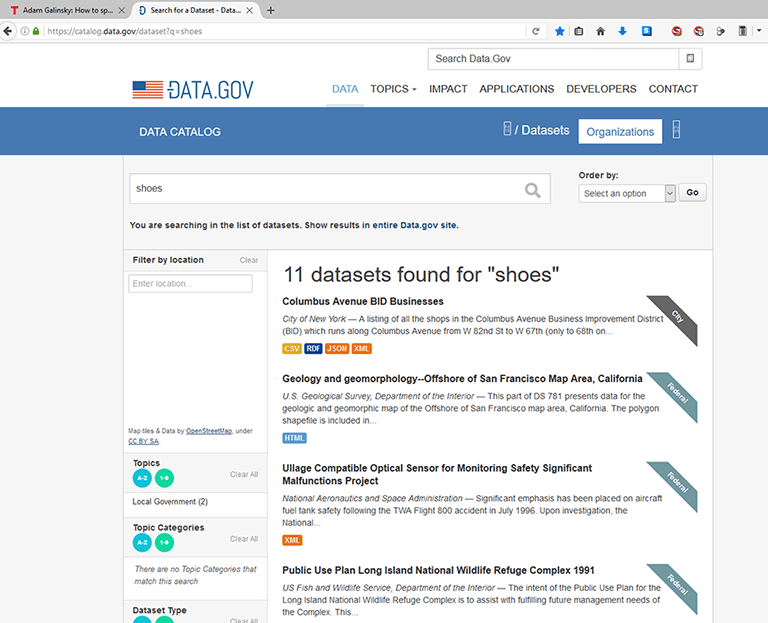Sort Topics by count with 1-9 icon

pos(165,478)
